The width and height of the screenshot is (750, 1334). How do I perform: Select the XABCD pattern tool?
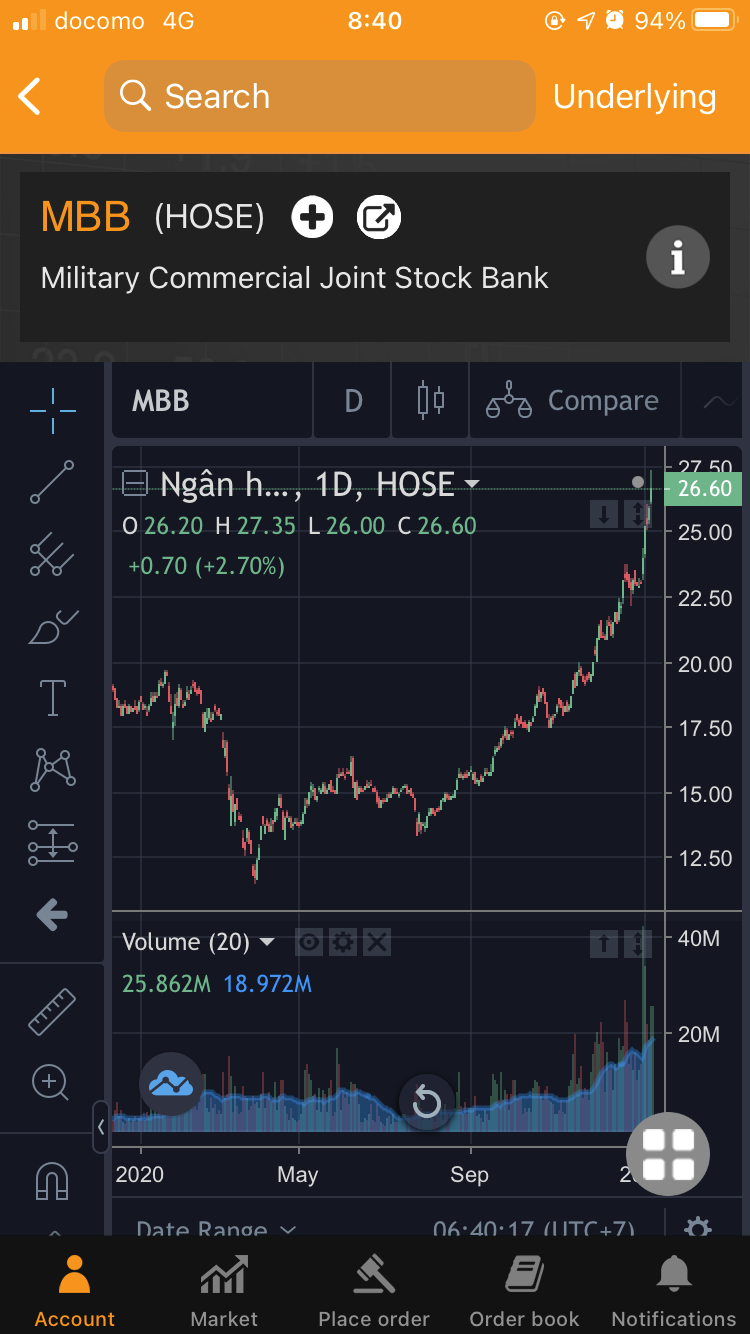pyautogui.click(x=52, y=769)
